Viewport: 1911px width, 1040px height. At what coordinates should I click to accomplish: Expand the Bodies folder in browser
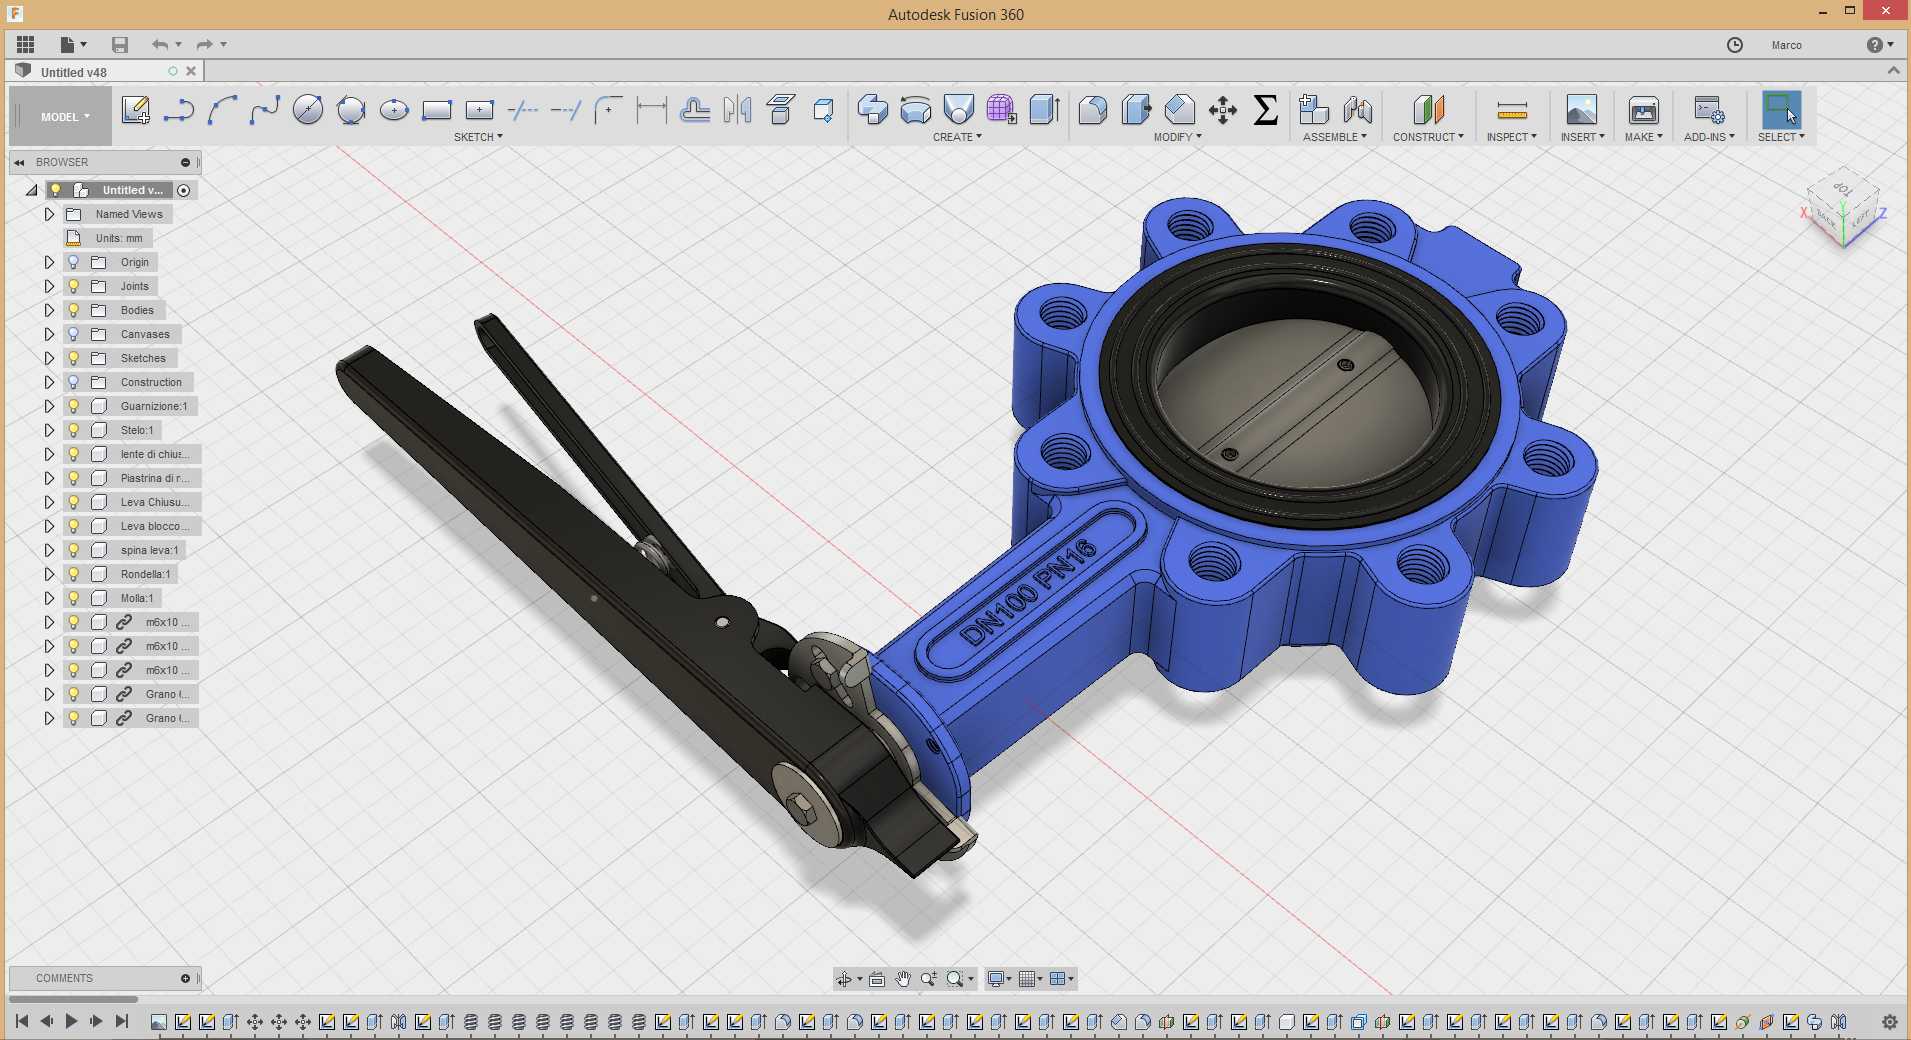point(49,310)
